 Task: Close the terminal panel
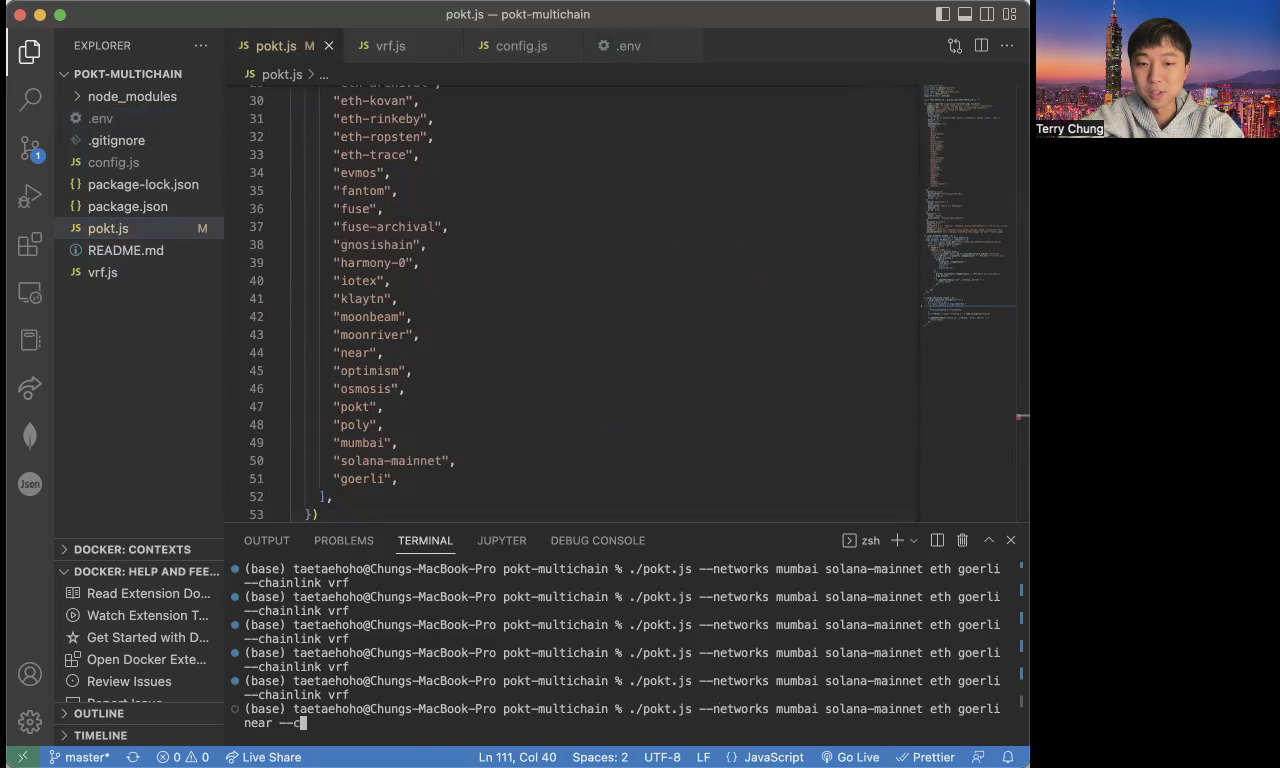1011,540
